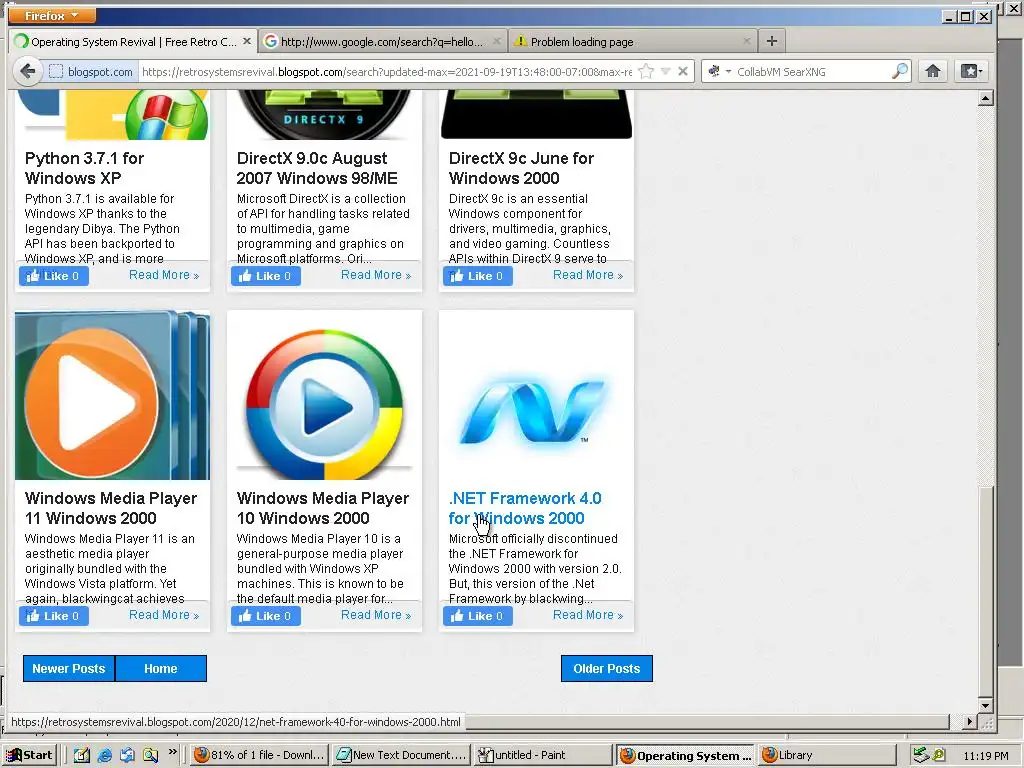Go to home page via house icon
The image size is (1024, 768).
(933, 71)
